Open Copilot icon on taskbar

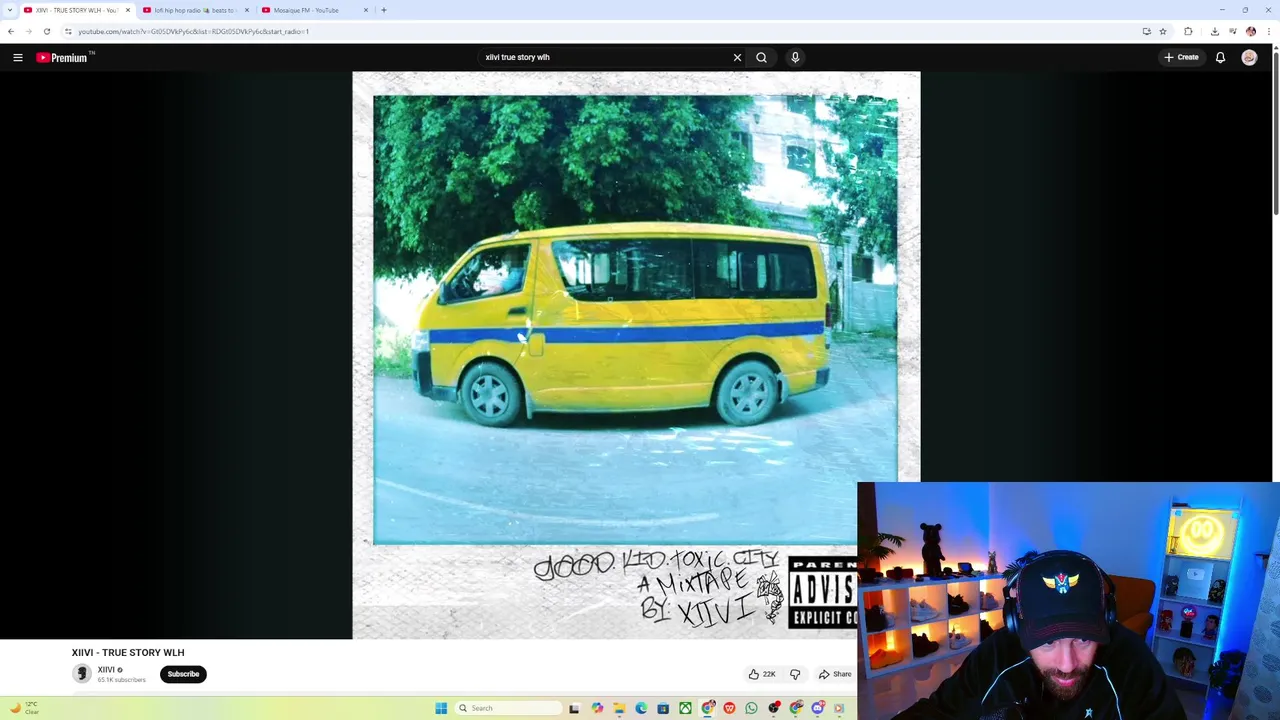point(597,708)
